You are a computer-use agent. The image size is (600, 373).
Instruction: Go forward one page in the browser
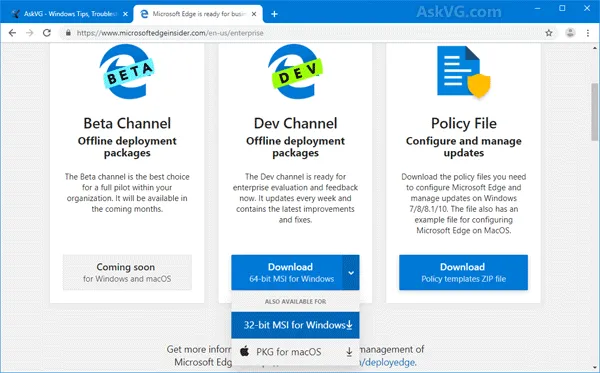tap(29, 33)
